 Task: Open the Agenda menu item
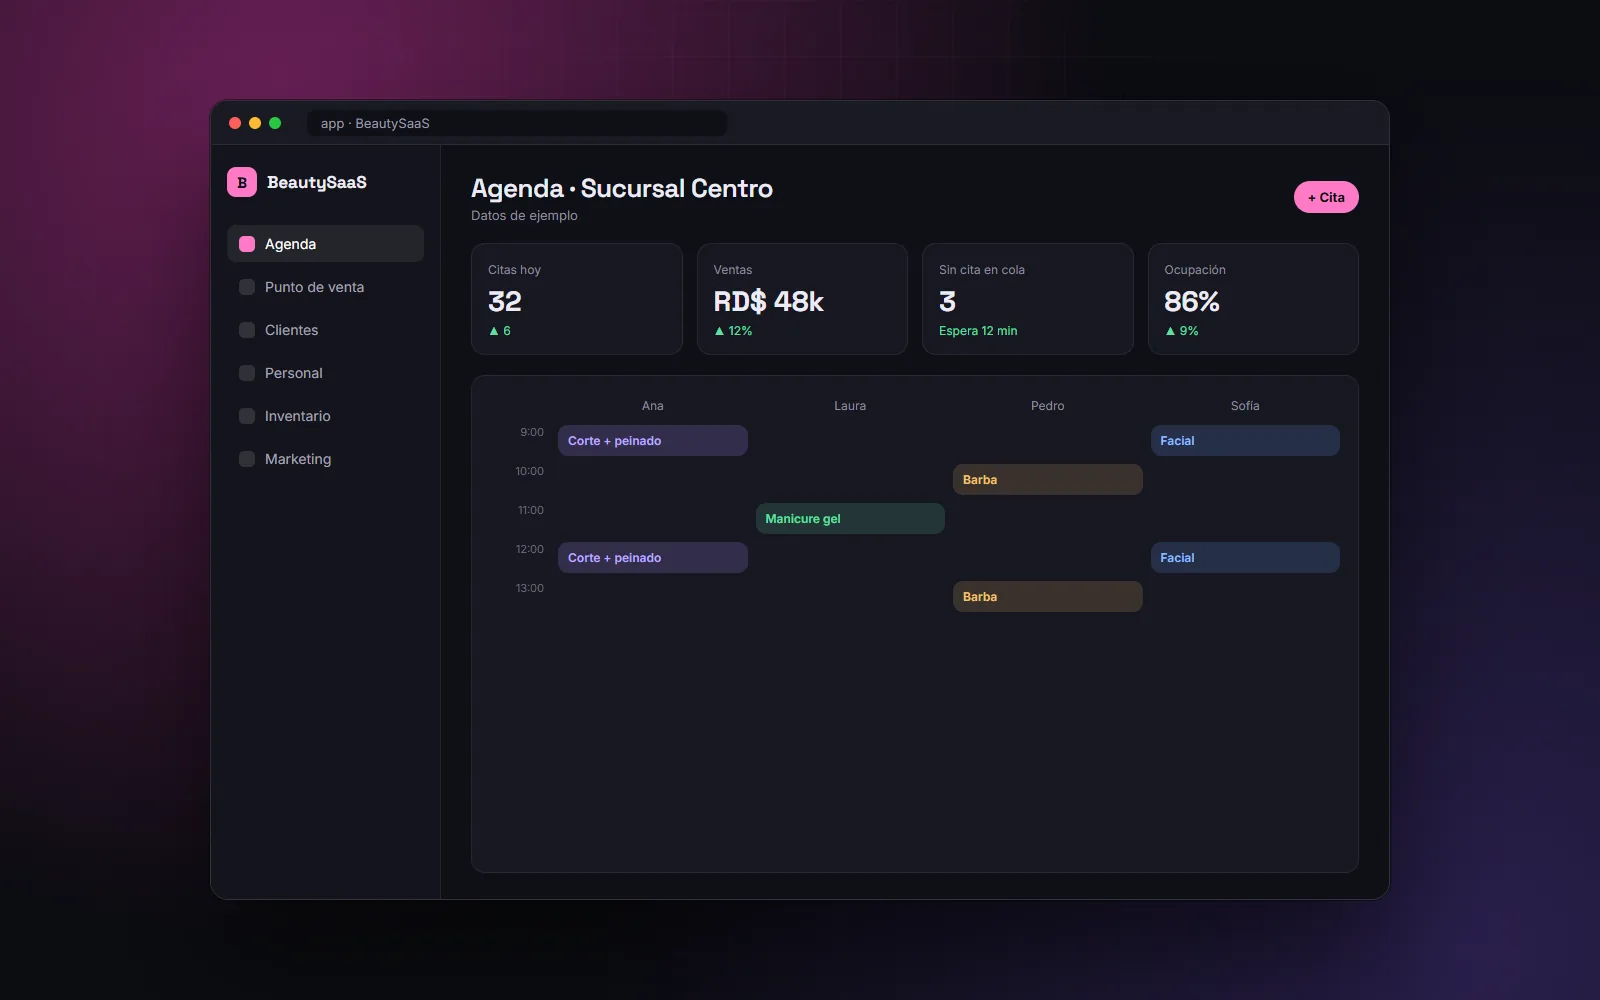(325, 244)
